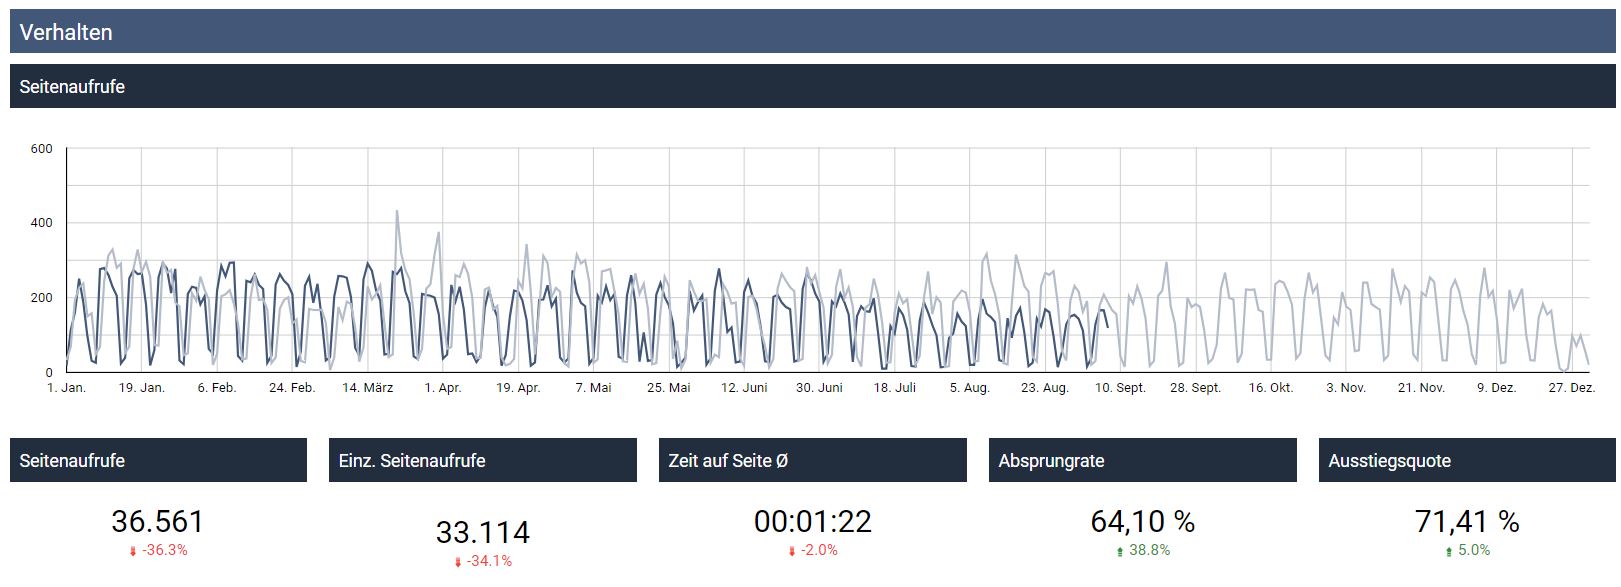Click the 00:01:22 average time value
This screenshot has height=587, width=1621.
pyautogui.click(x=812, y=522)
